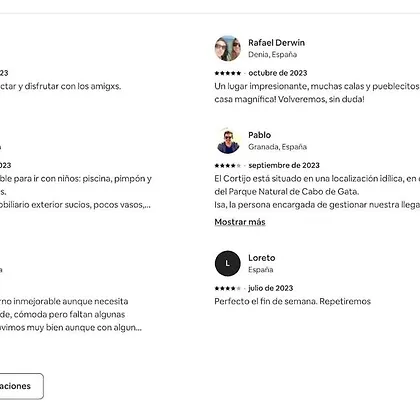420x420 pixels.
Task: Click the five-star rating on Rafael's review
Action: [228, 73]
